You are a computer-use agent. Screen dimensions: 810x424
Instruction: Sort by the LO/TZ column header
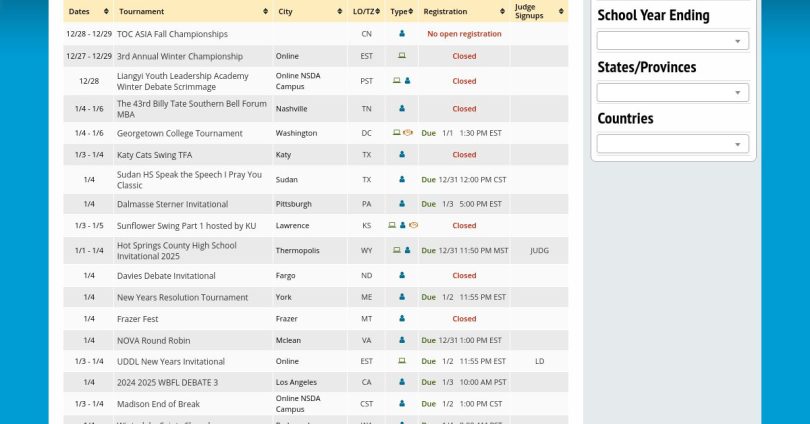tap(366, 11)
